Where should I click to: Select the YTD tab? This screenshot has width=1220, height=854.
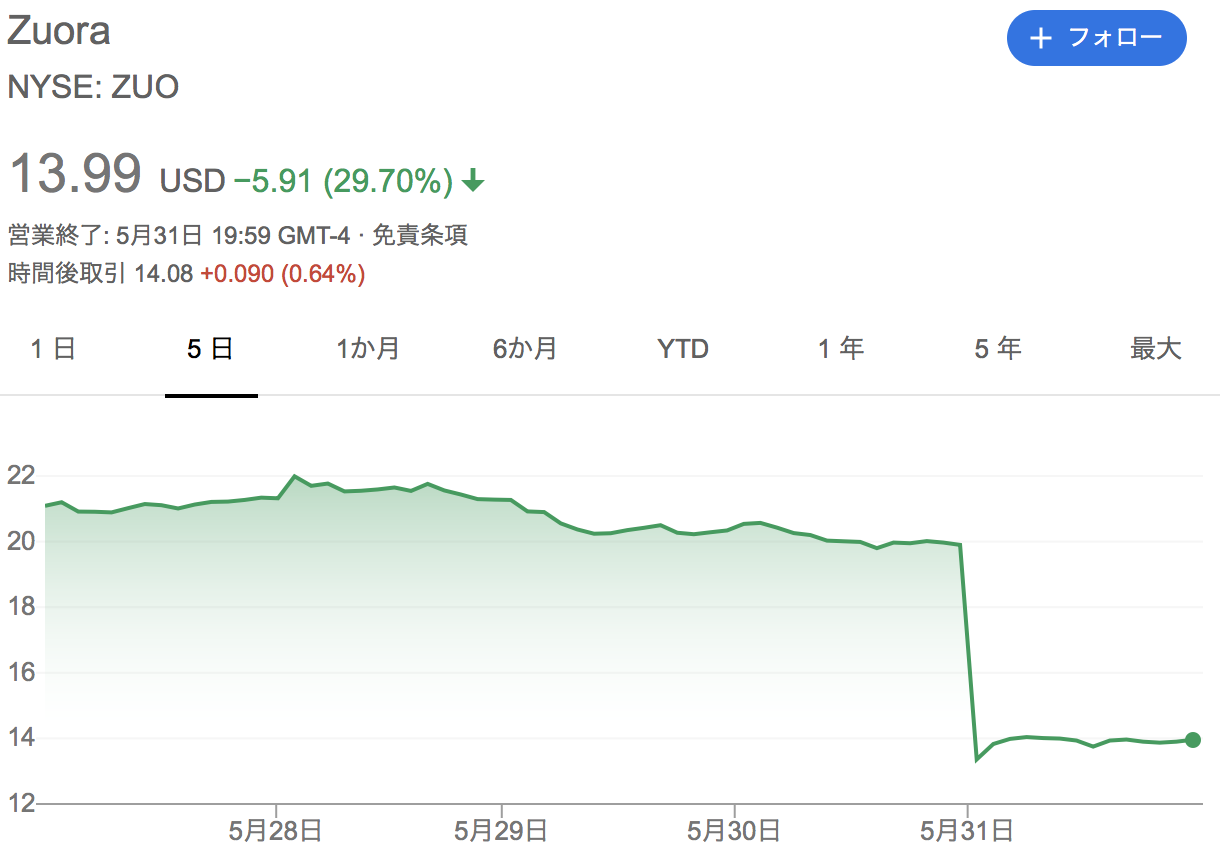(683, 349)
